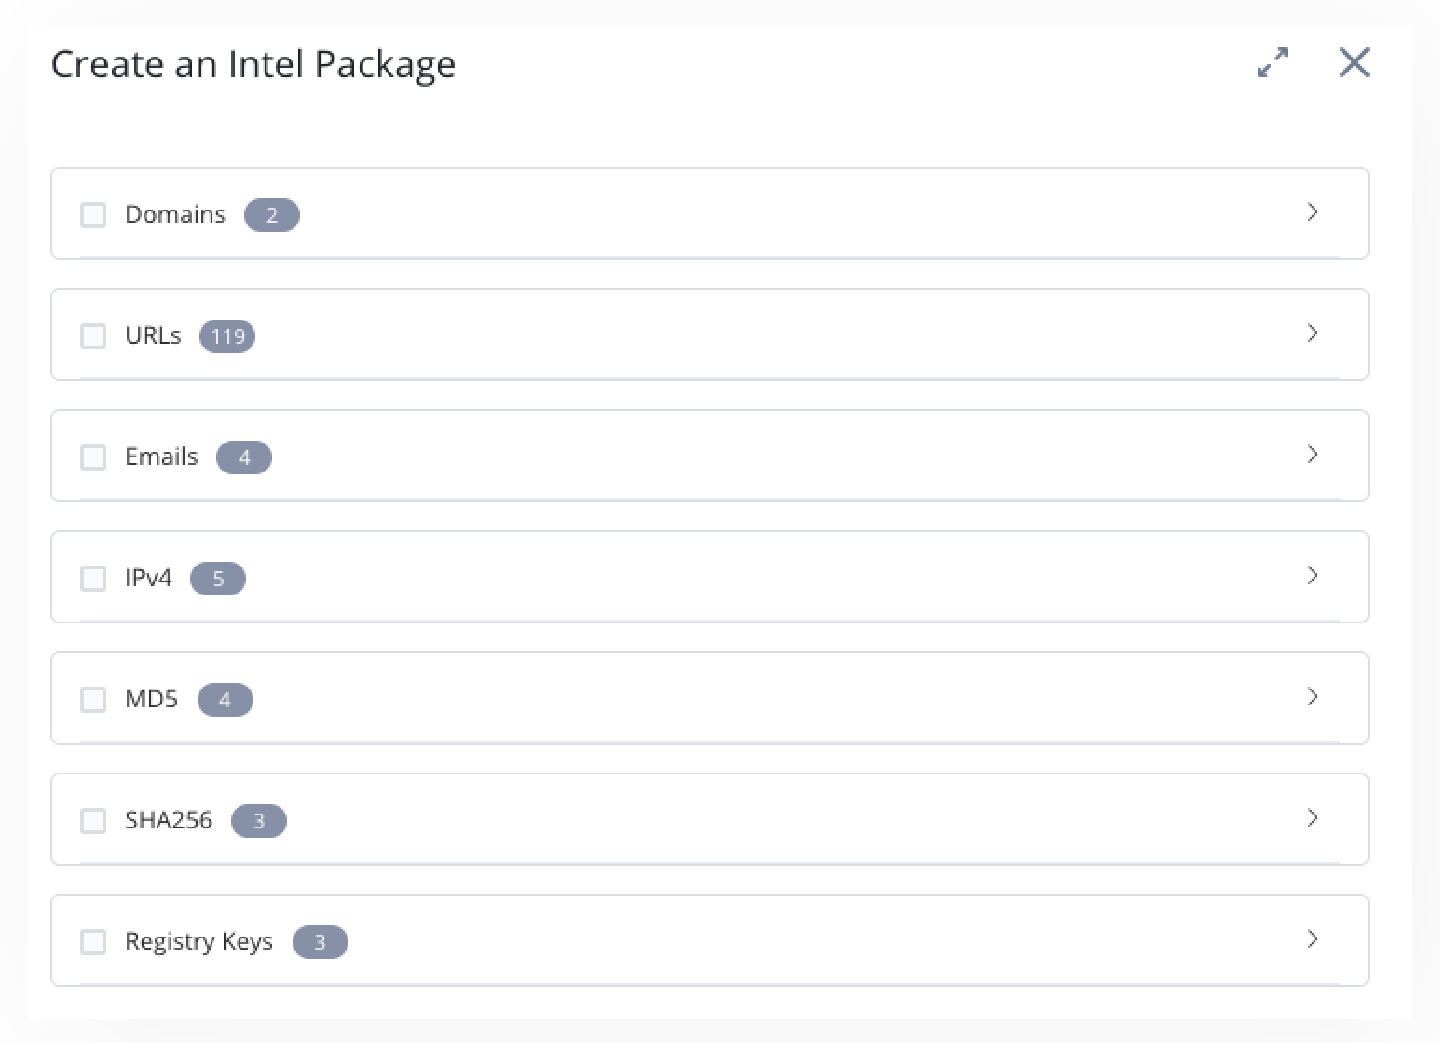The height and width of the screenshot is (1043, 1440).
Task: Check the MD5 checkbox
Action: (93, 699)
